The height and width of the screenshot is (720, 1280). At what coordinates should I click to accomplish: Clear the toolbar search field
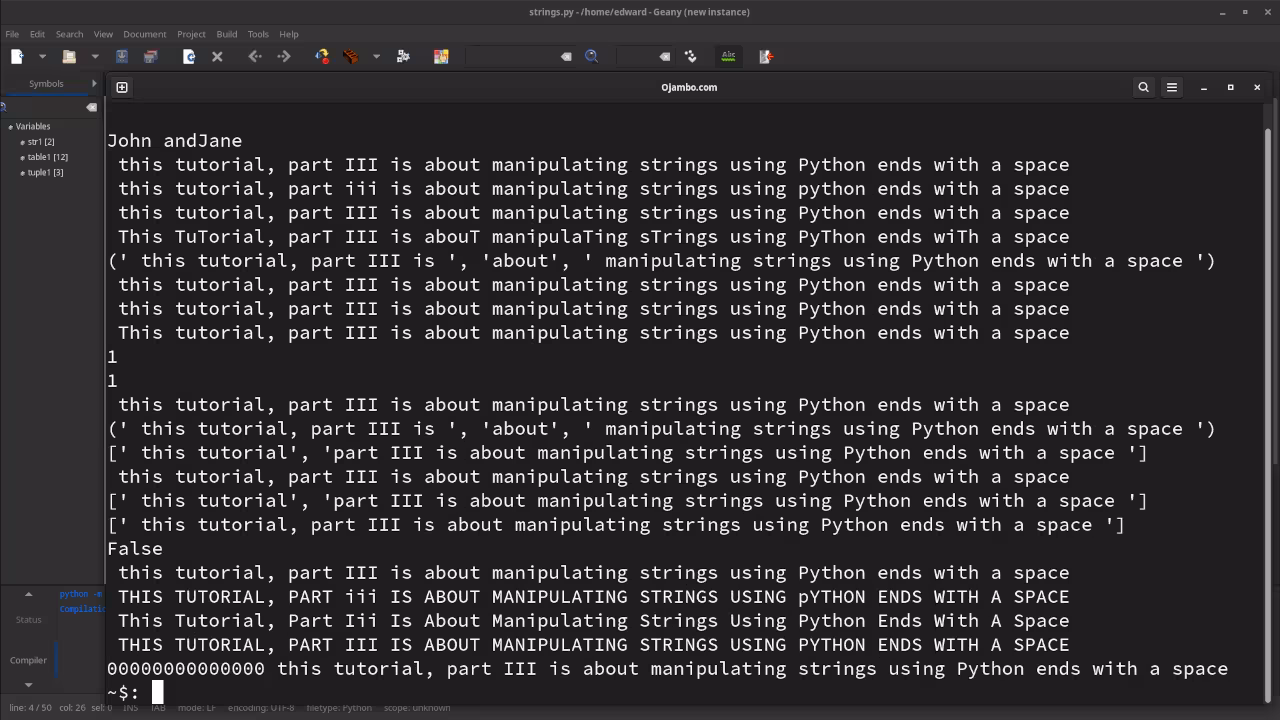pos(566,57)
